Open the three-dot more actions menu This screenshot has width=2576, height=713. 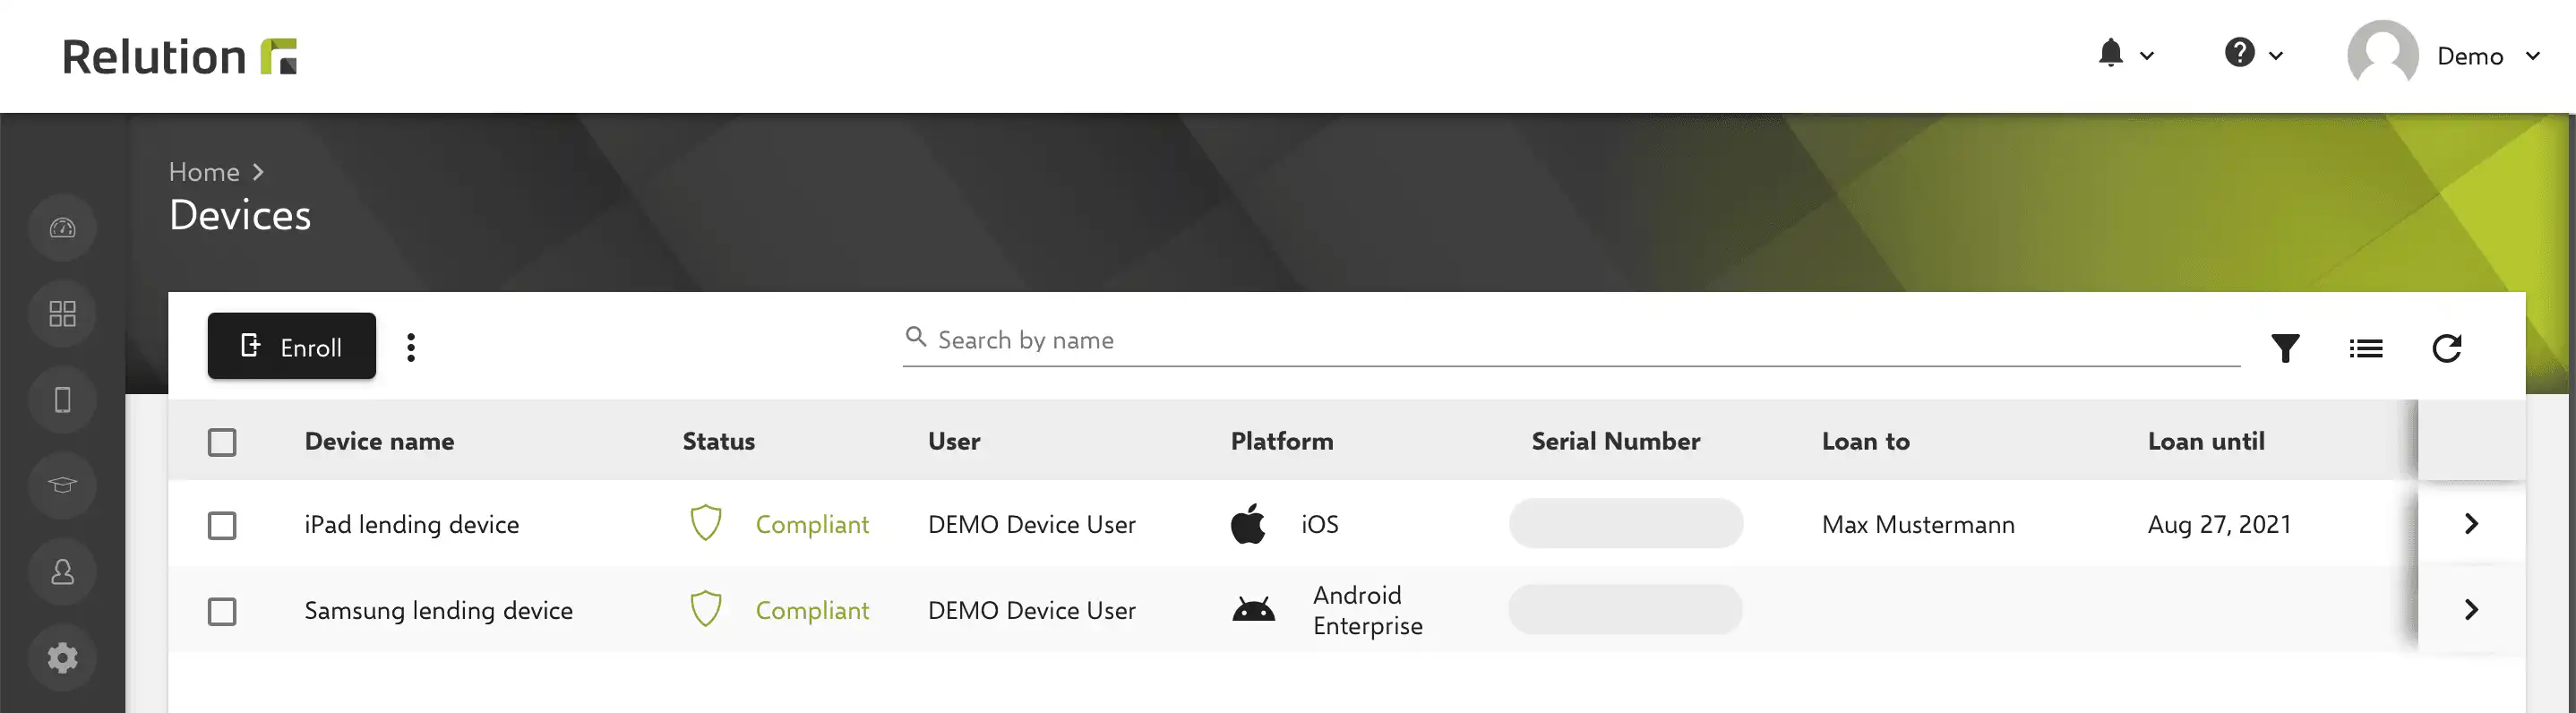coord(411,347)
